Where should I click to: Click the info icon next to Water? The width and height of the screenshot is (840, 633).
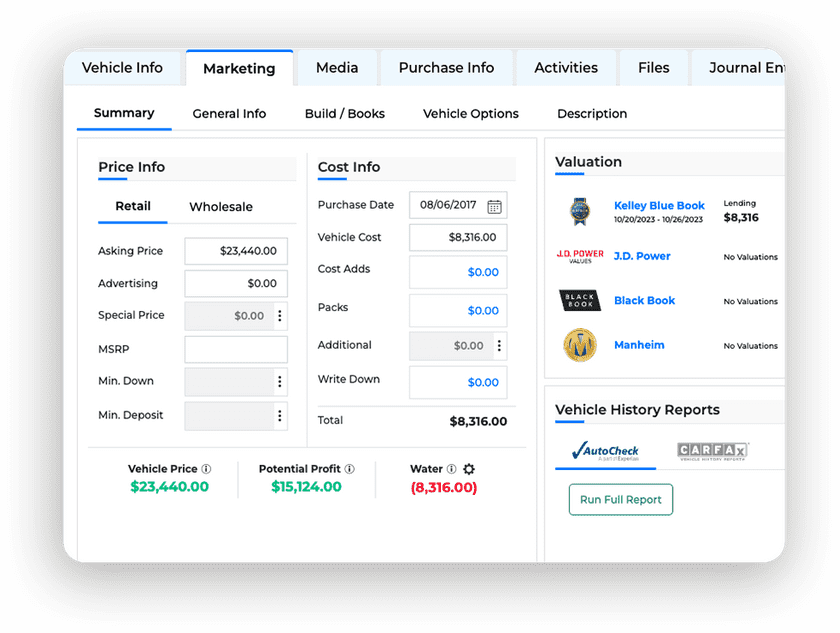point(452,469)
